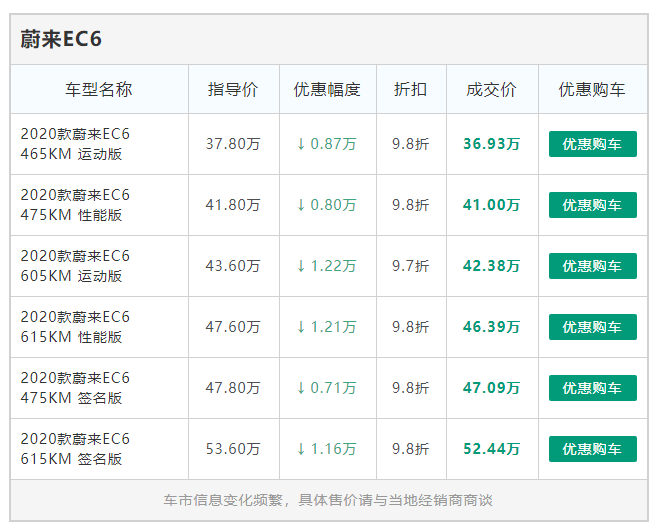Click guide price 47.60万
The width and height of the screenshot is (660, 532).
[x=233, y=327]
